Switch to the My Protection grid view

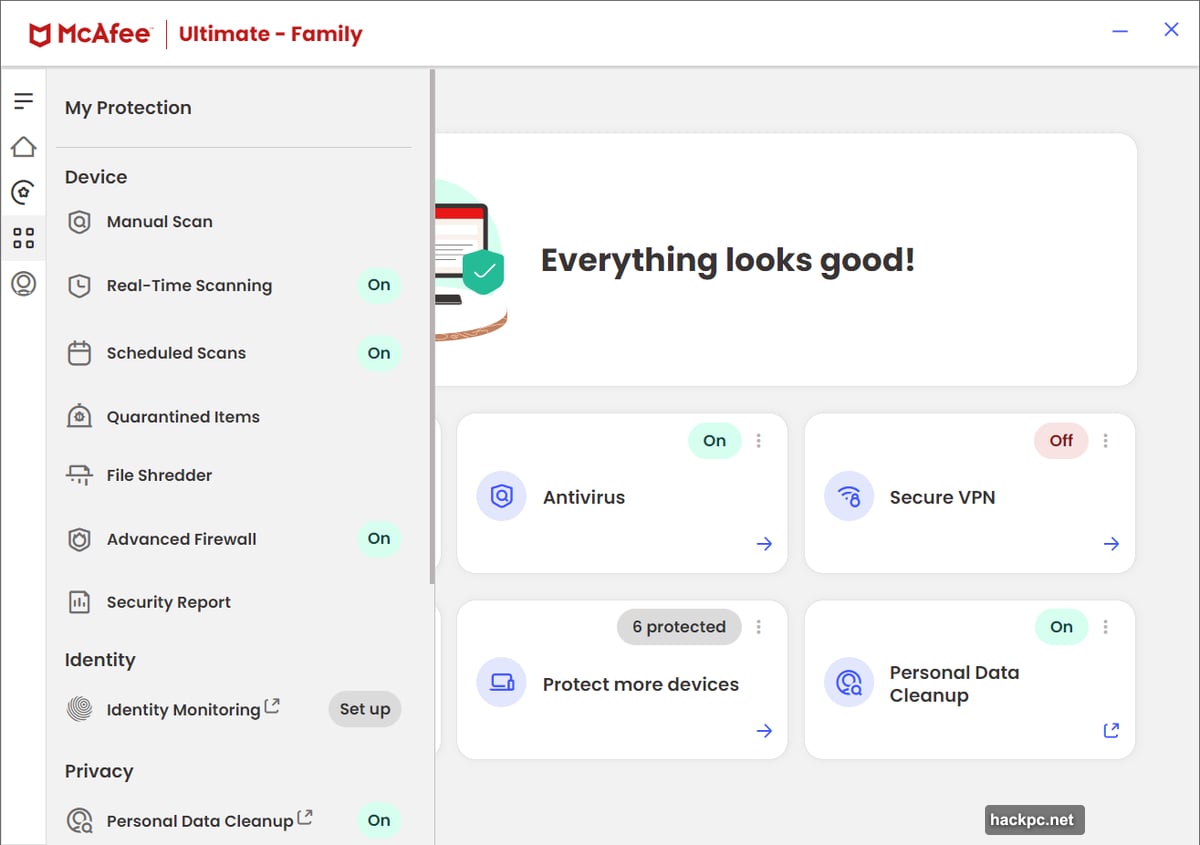pos(23,238)
